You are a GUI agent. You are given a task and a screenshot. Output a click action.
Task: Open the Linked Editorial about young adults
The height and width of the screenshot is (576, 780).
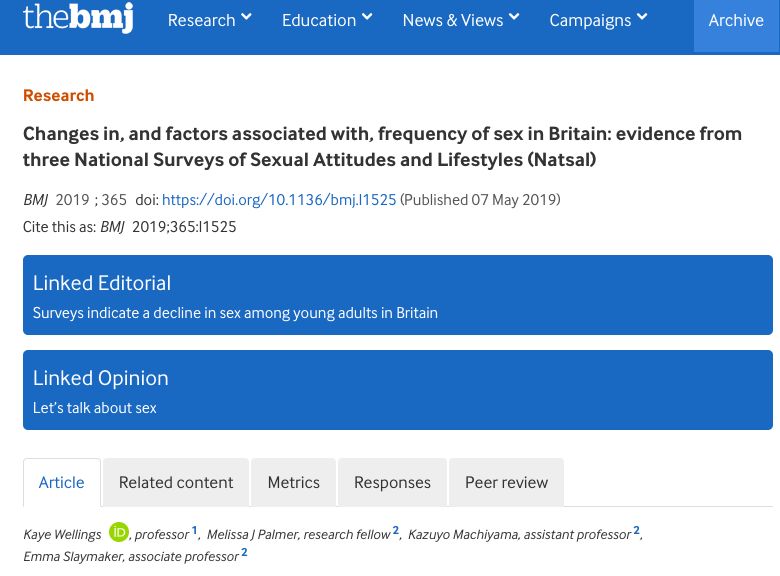pos(235,313)
